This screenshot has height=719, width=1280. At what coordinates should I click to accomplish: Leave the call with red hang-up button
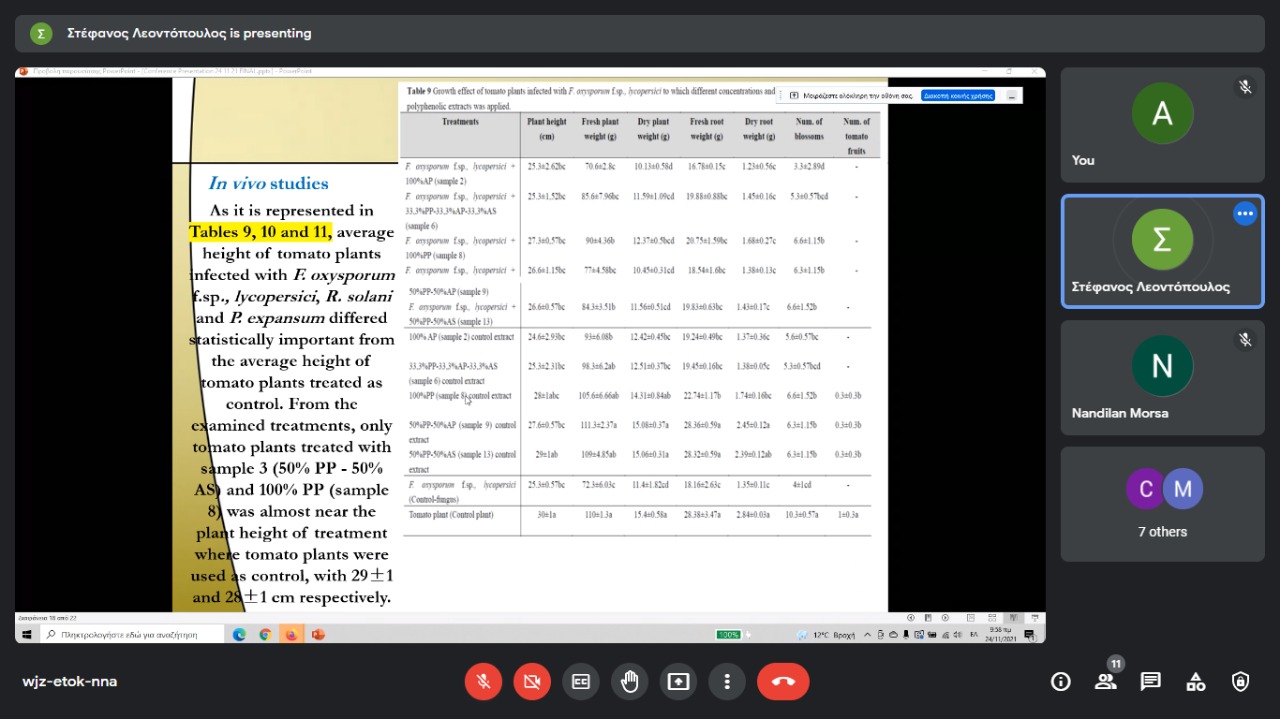tap(783, 682)
